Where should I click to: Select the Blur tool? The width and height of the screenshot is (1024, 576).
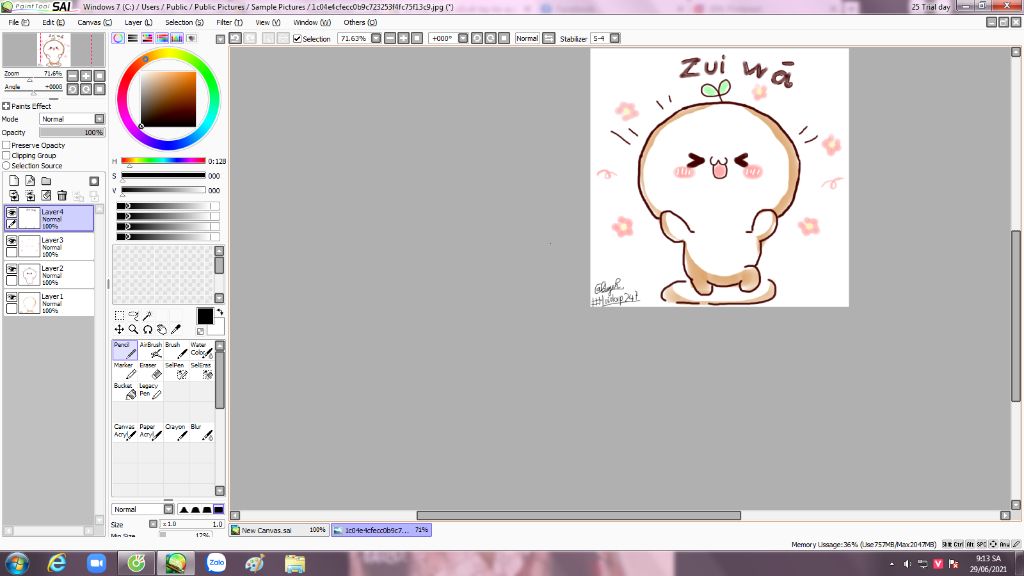[201, 432]
